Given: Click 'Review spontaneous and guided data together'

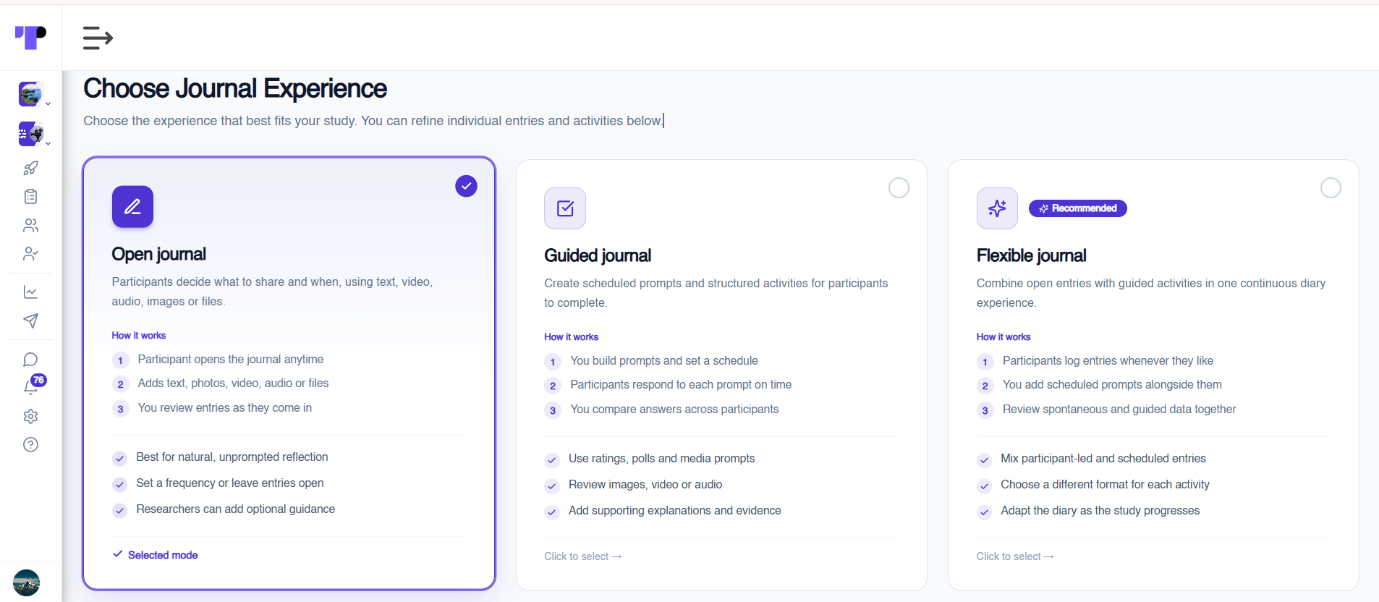Looking at the screenshot, I should coord(1119,409).
